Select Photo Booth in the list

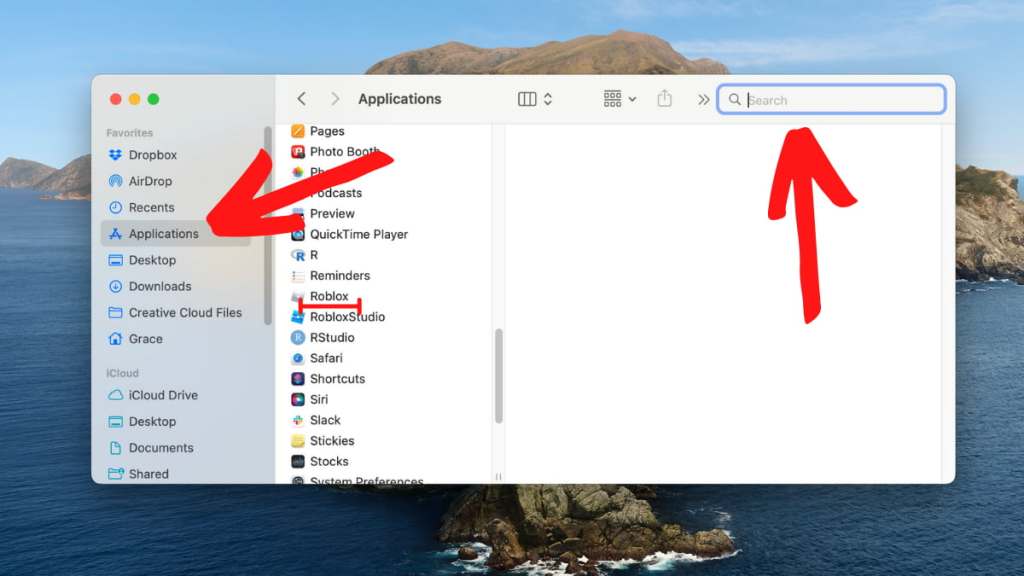pos(345,152)
